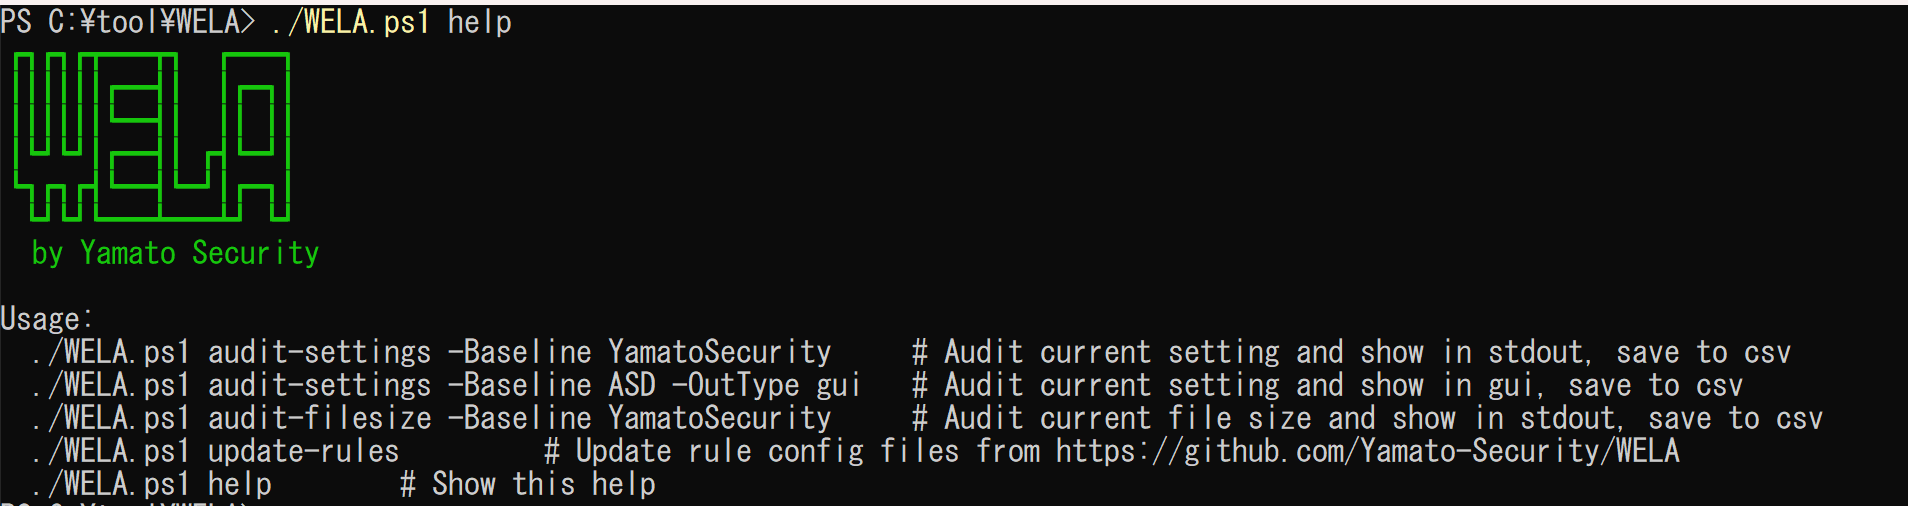Click the "PS C:\tool\WELA>" prompt on first line
Image resolution: width=1908 pixels, height=506 pixels.
tap(128, 22)
